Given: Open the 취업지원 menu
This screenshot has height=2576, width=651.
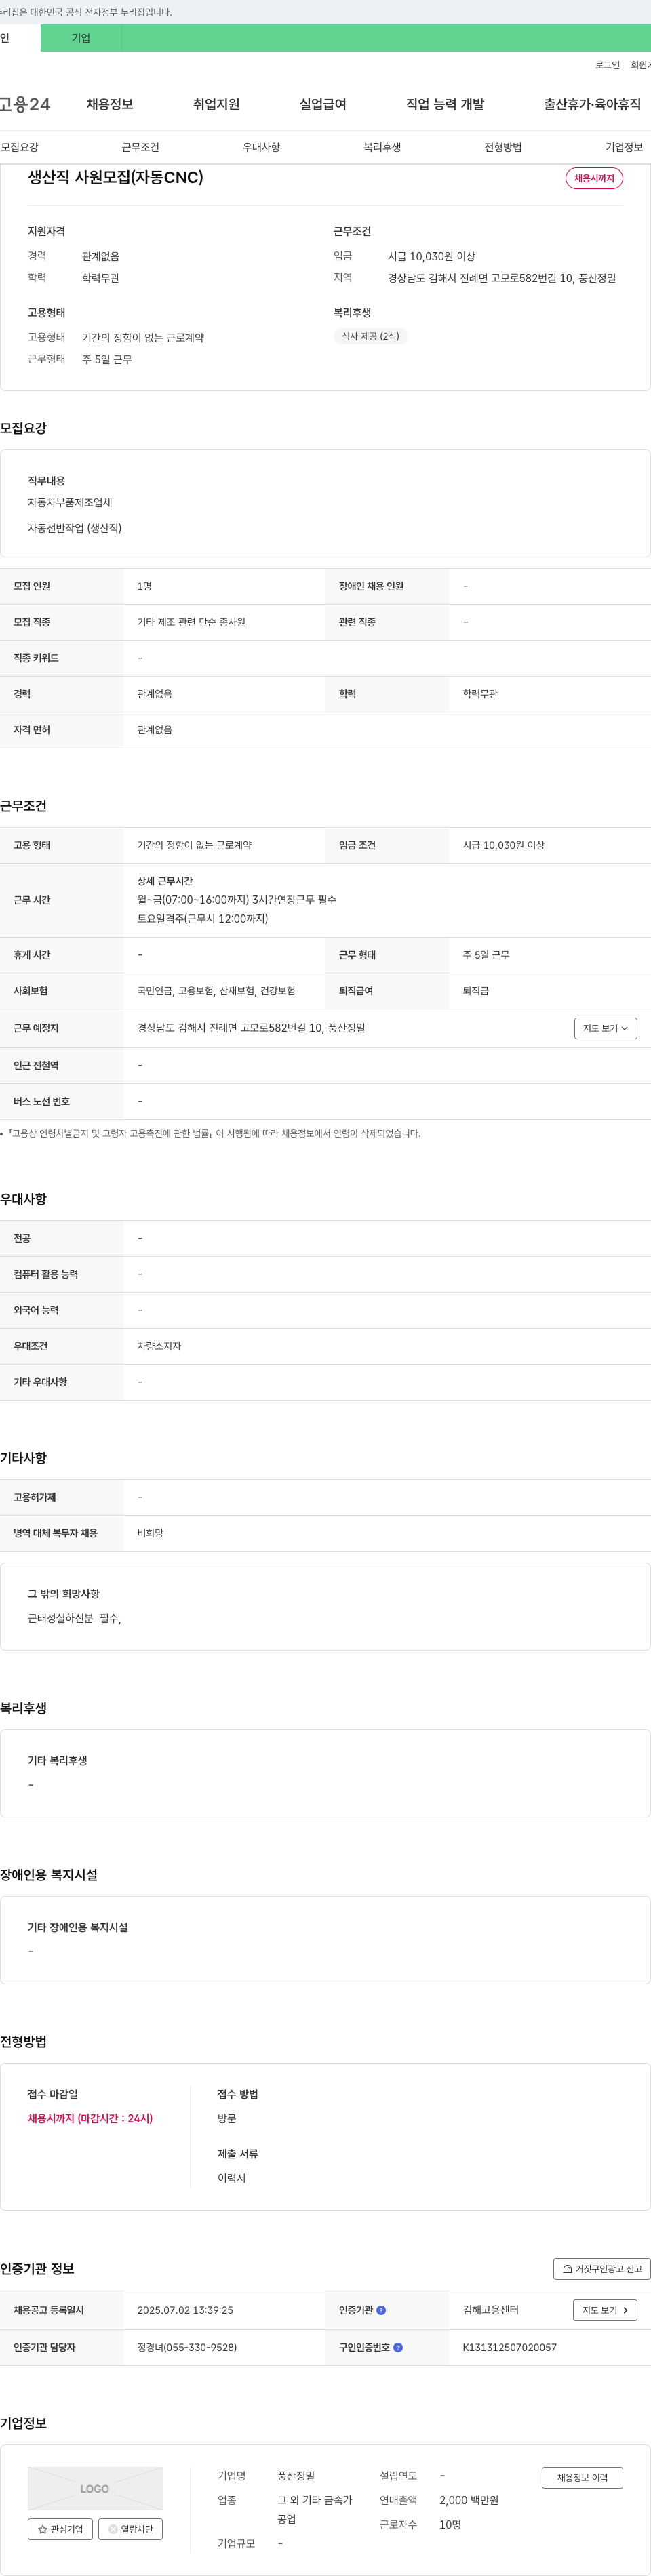Looking at the screenshot, I should pyautogui.click(x=216, y=104).
